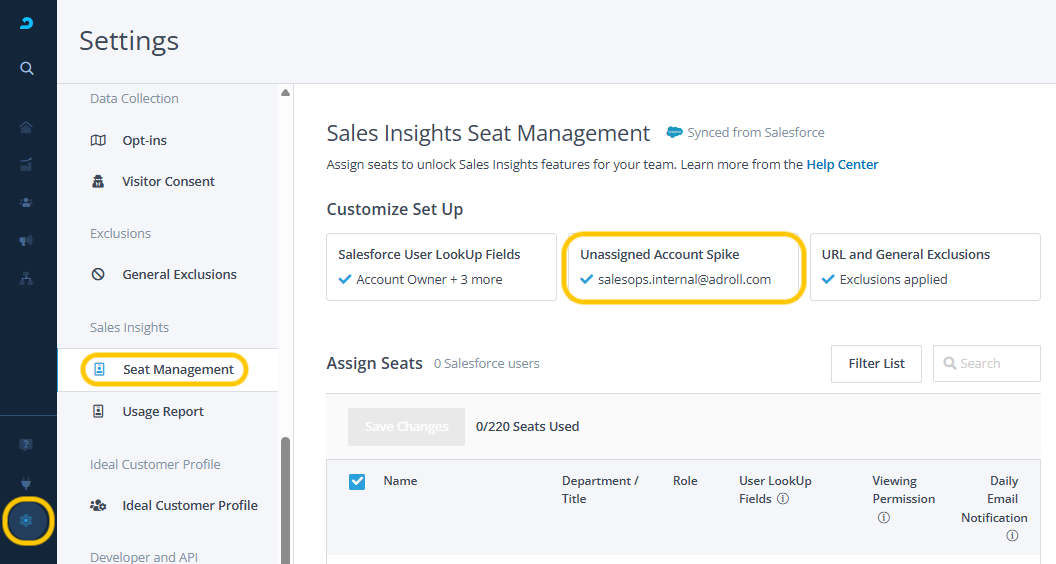Open Salesforce User LookUp Fields card
The height and width of the screenshot is (564, 1056).
tap(441, 267)
